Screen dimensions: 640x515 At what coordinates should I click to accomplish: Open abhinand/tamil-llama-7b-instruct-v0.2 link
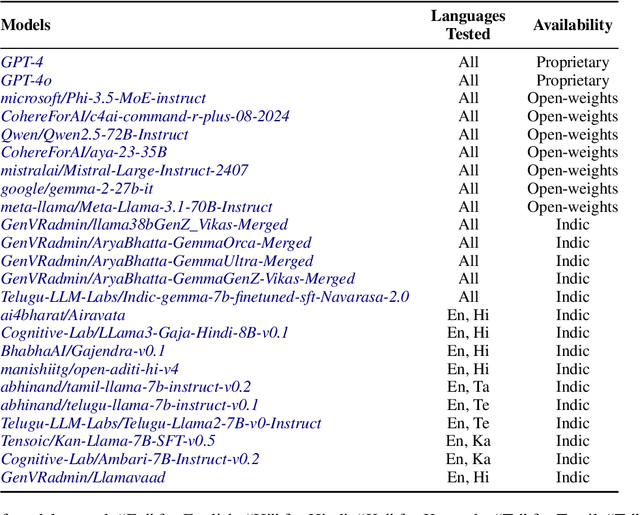(126, 387)
